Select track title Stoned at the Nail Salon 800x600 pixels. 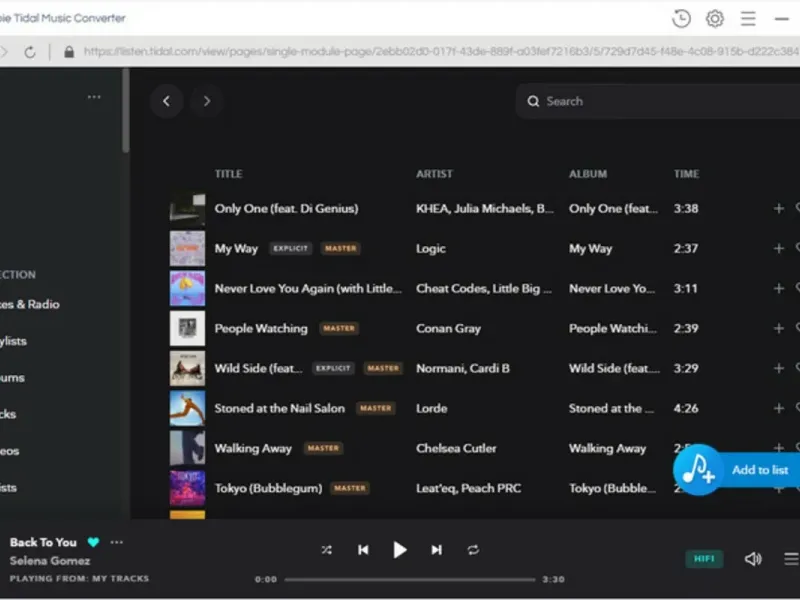(280, 408)
